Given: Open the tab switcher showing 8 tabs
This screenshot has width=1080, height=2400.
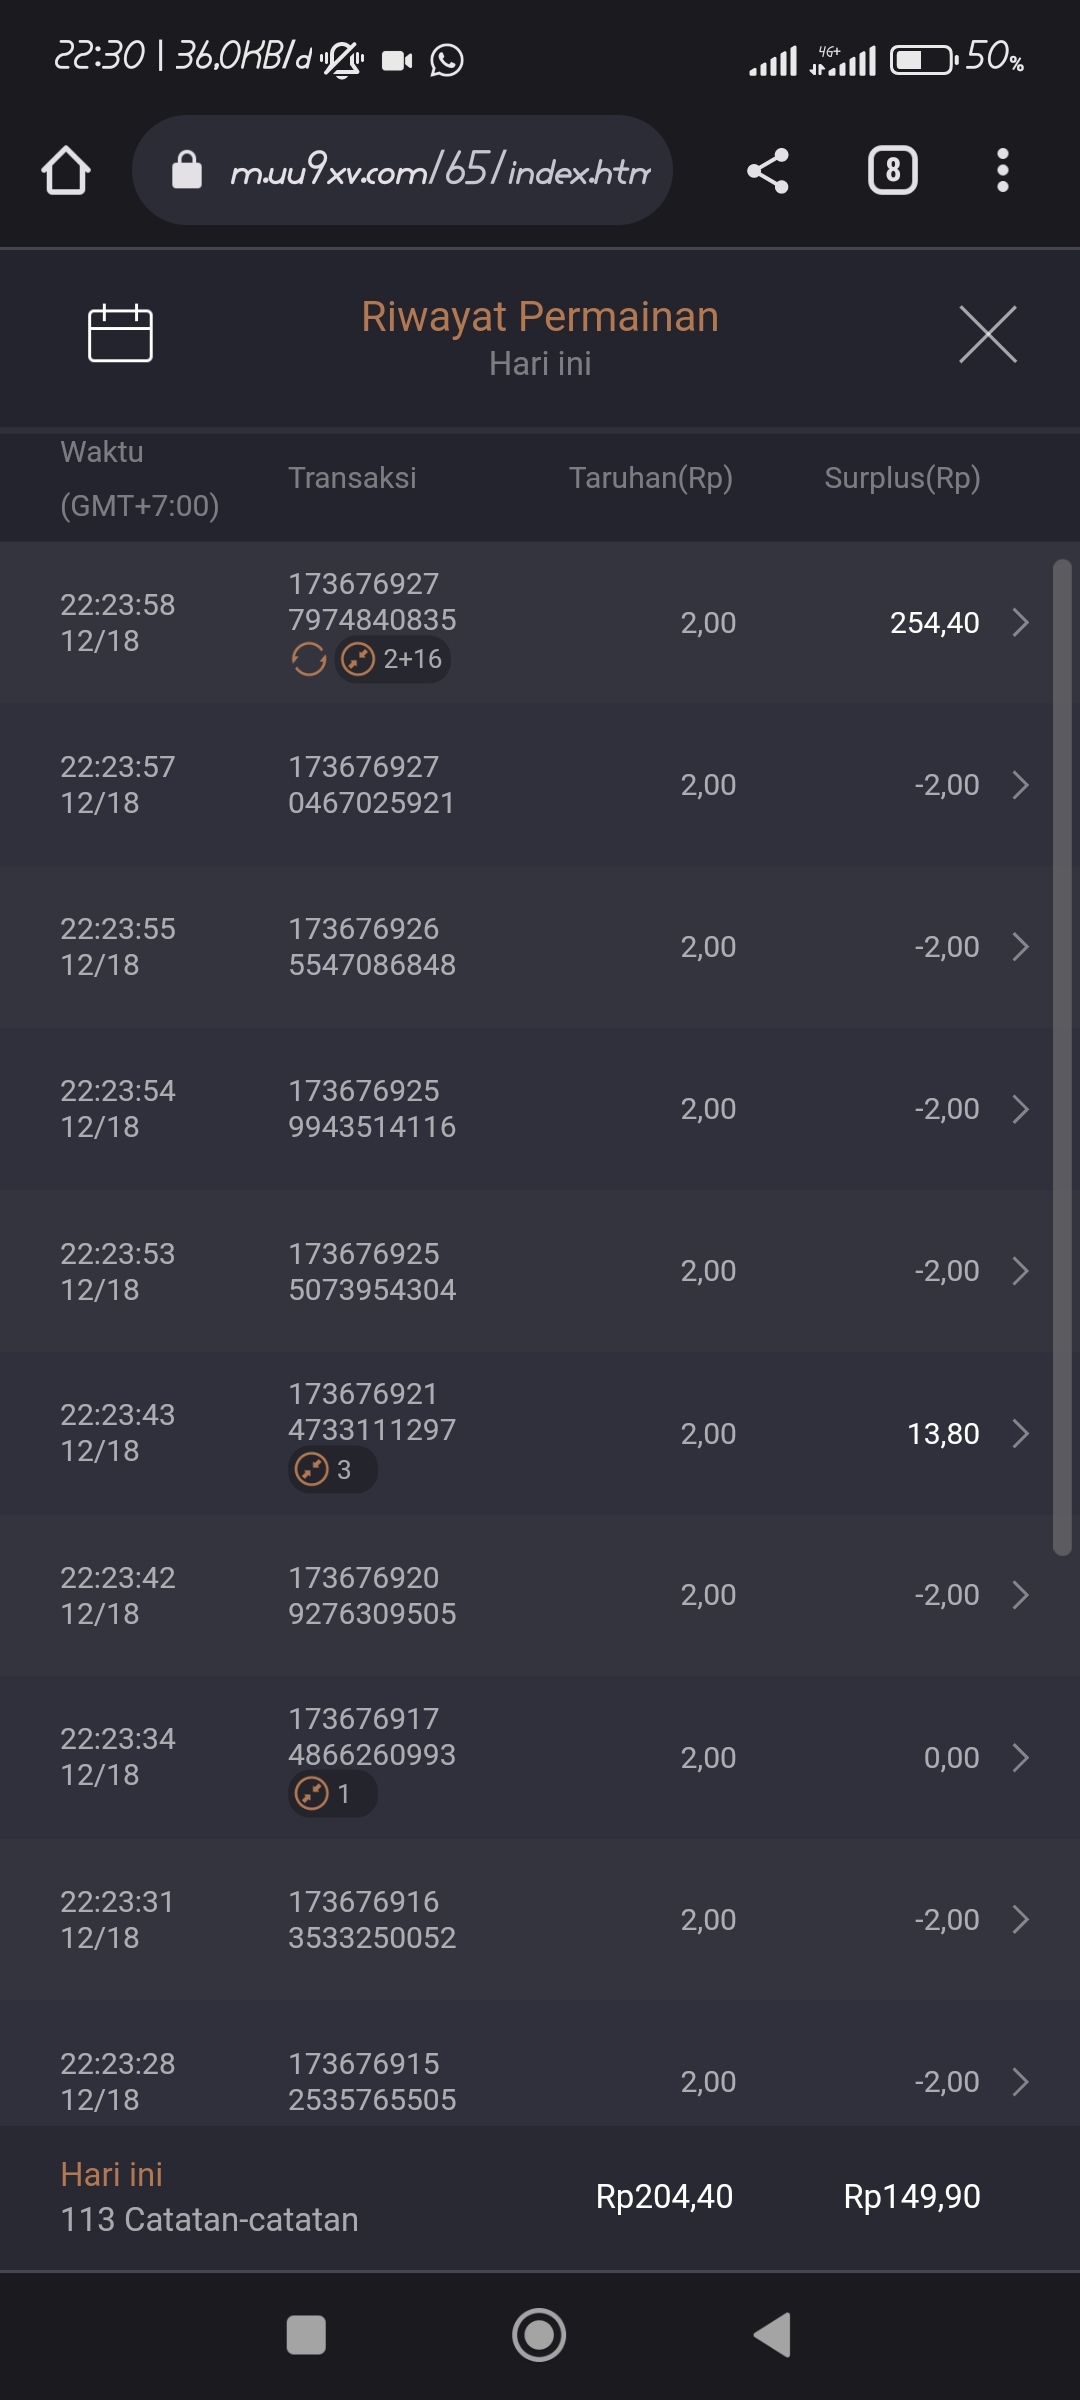Looking at the screenshot, I should click(x=892, y=170).
